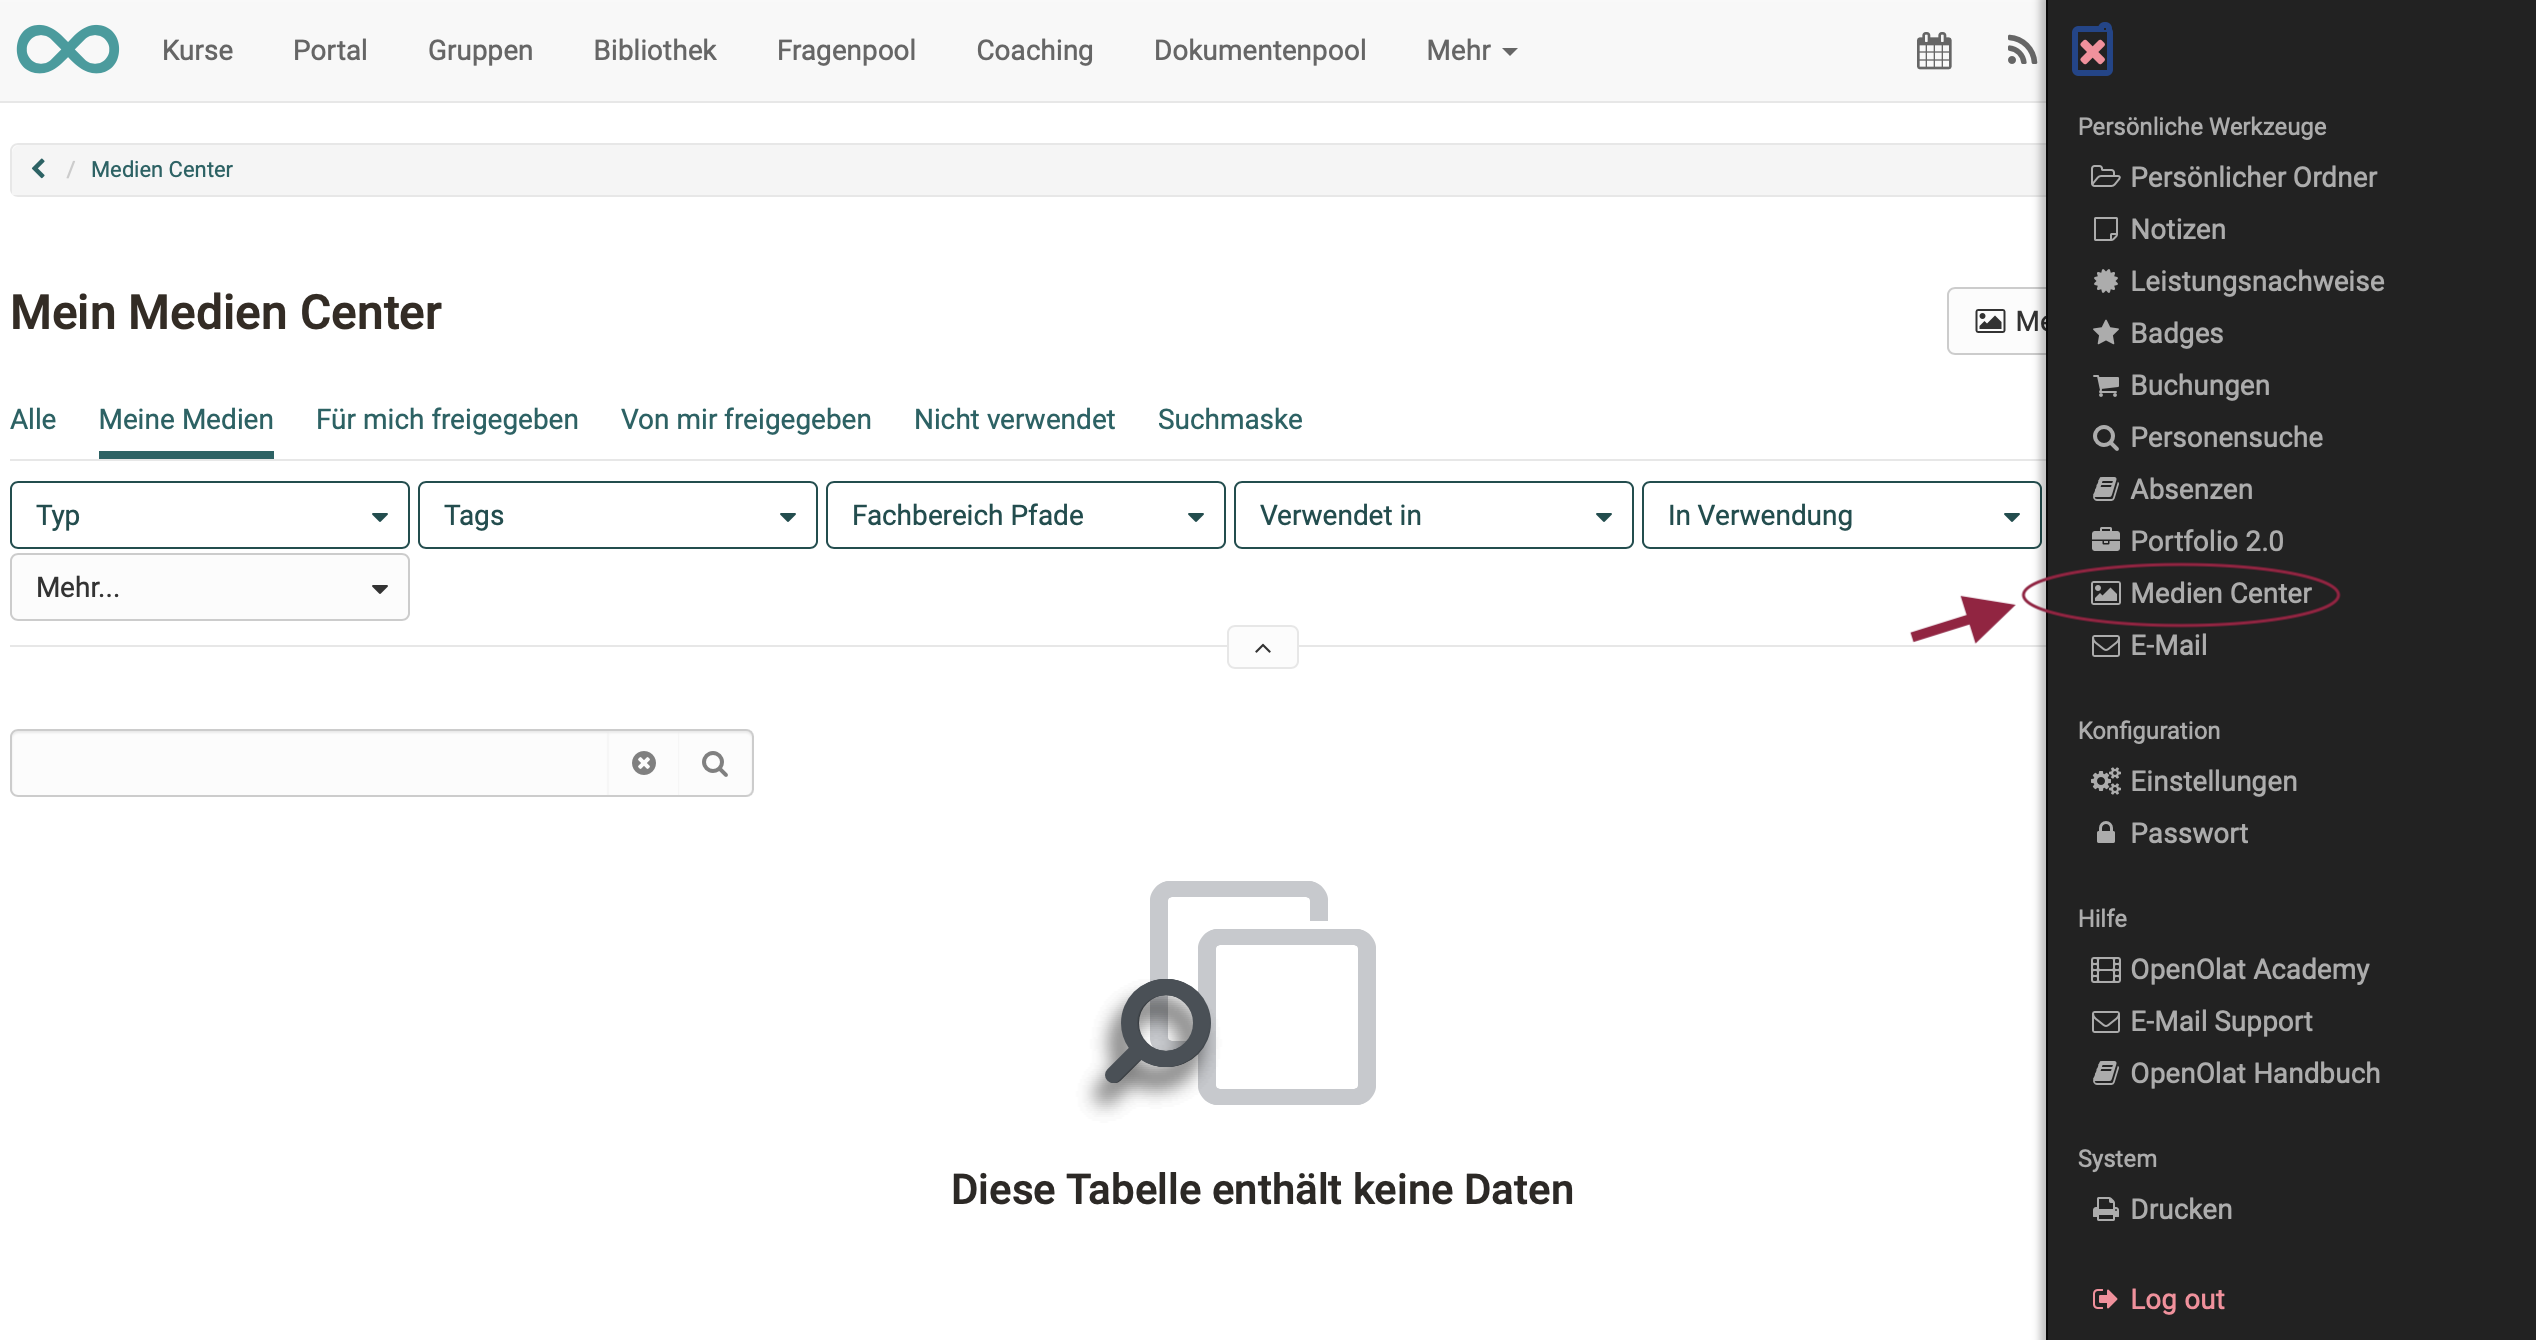The width and height of the screenshot is (2536, 1340).
Task: Open the calendar icon in the top bar
Action: (1934, 50)
